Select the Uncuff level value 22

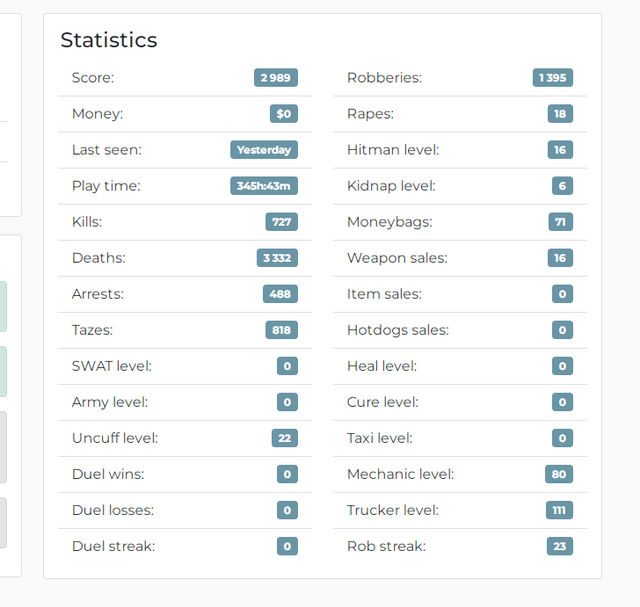pos(284,438)
